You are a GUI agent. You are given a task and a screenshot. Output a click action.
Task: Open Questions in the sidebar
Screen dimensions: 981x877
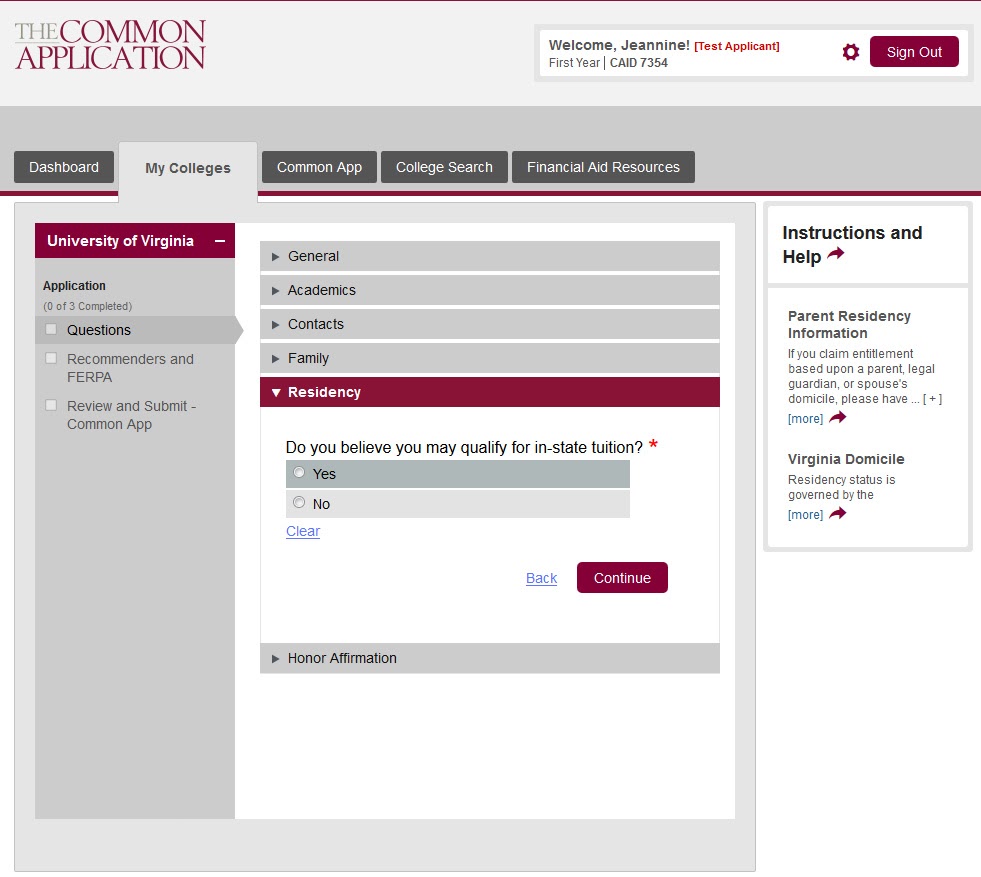tap(99, 330)
